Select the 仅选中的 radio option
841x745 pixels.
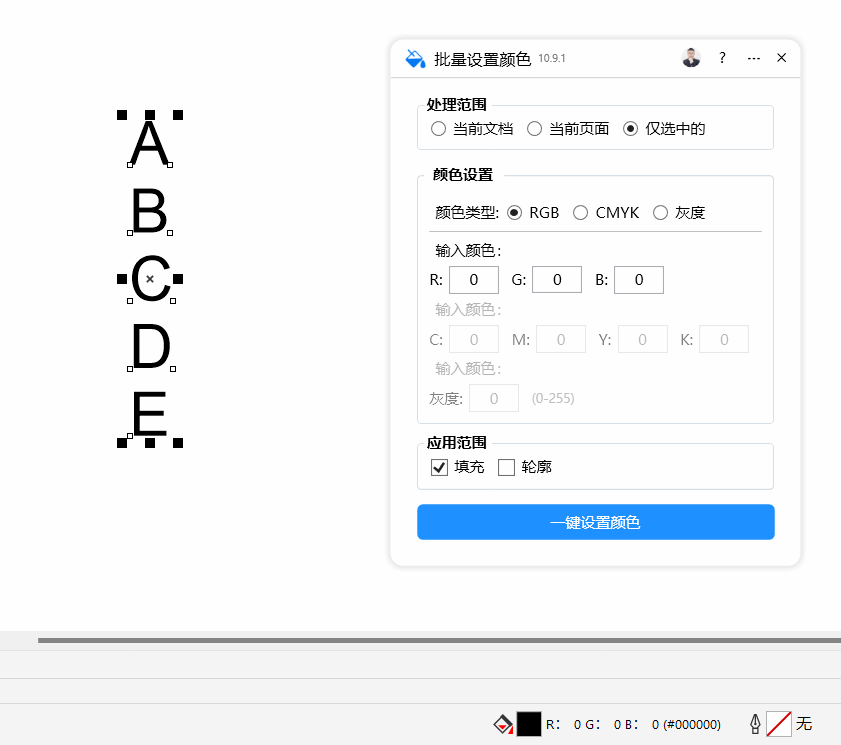click(630, 128)
